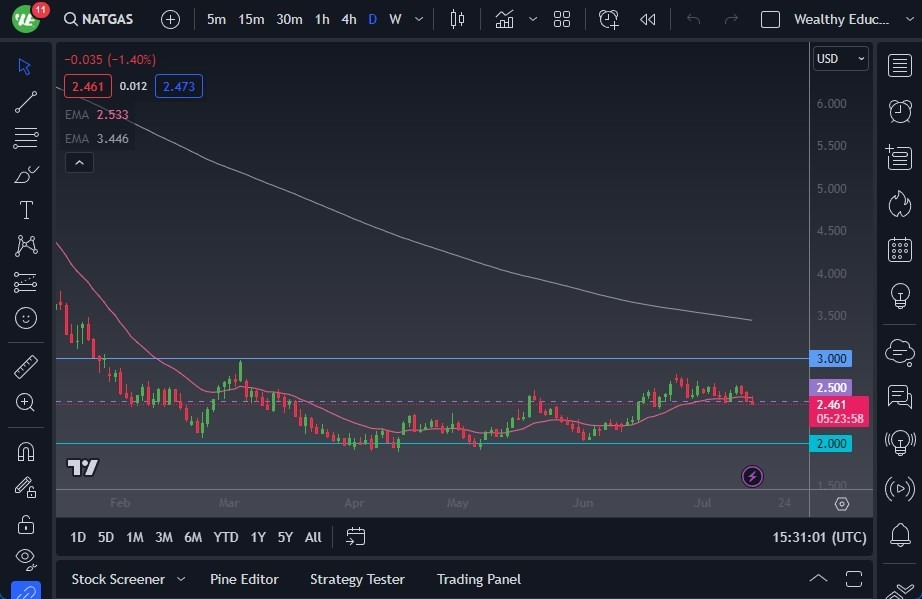The height and width of the screenshot is (599, 922).
Task: Open the Strategy Tester tab
Action: tap(357, 579)
